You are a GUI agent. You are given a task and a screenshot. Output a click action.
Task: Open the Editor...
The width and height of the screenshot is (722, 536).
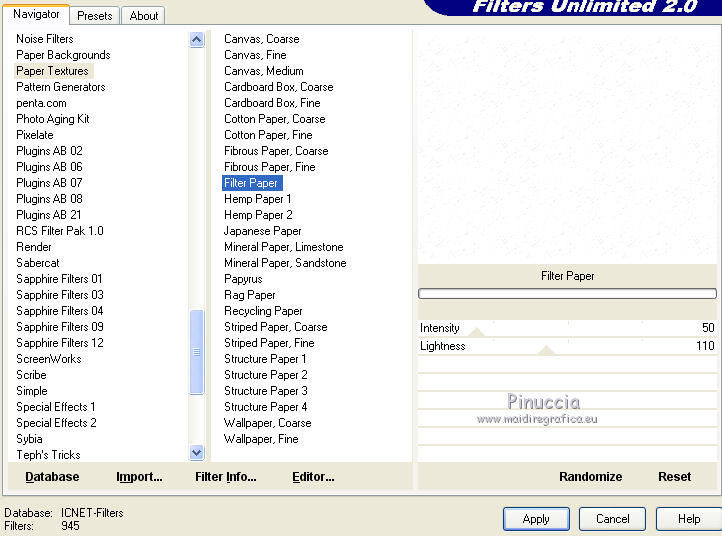tap(313, 477)
